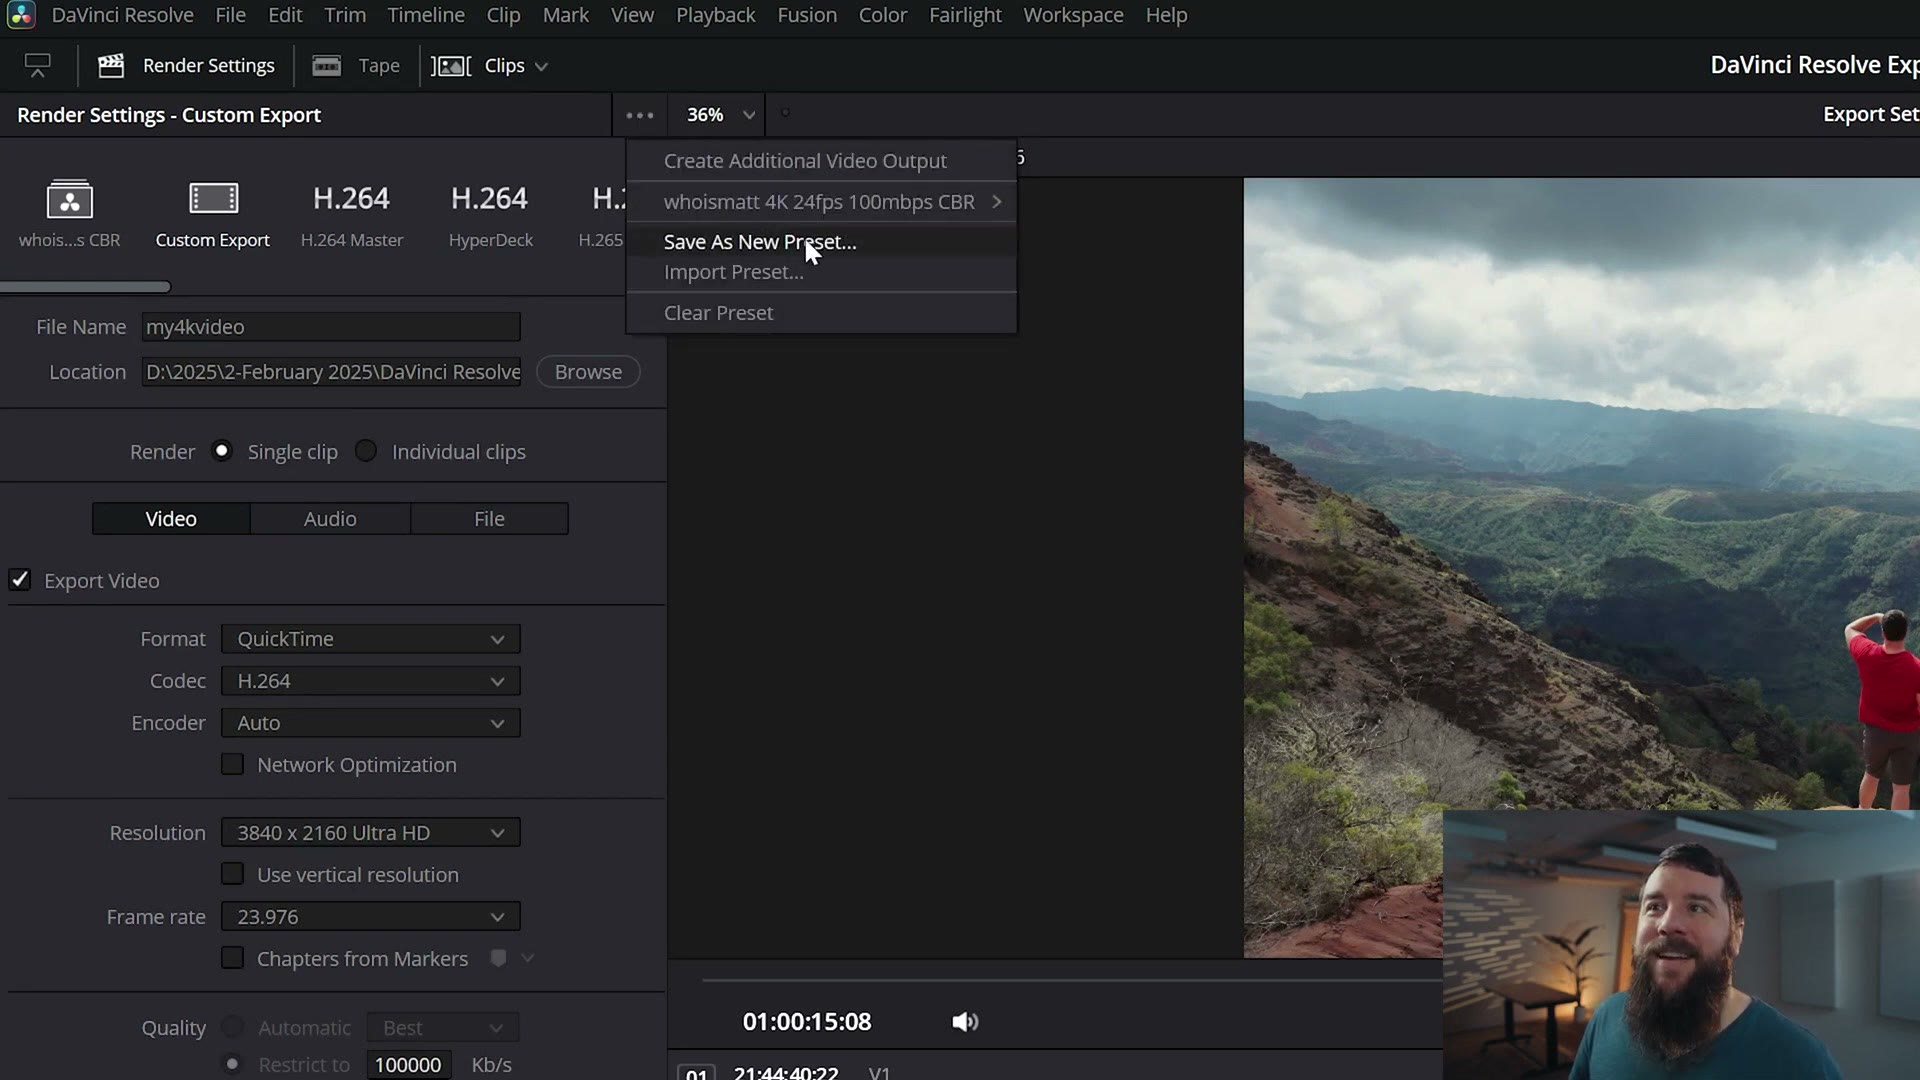1920x1080 pixels.
Task: Switch to the Audio settings tab
Action: [x=330, y=519]
